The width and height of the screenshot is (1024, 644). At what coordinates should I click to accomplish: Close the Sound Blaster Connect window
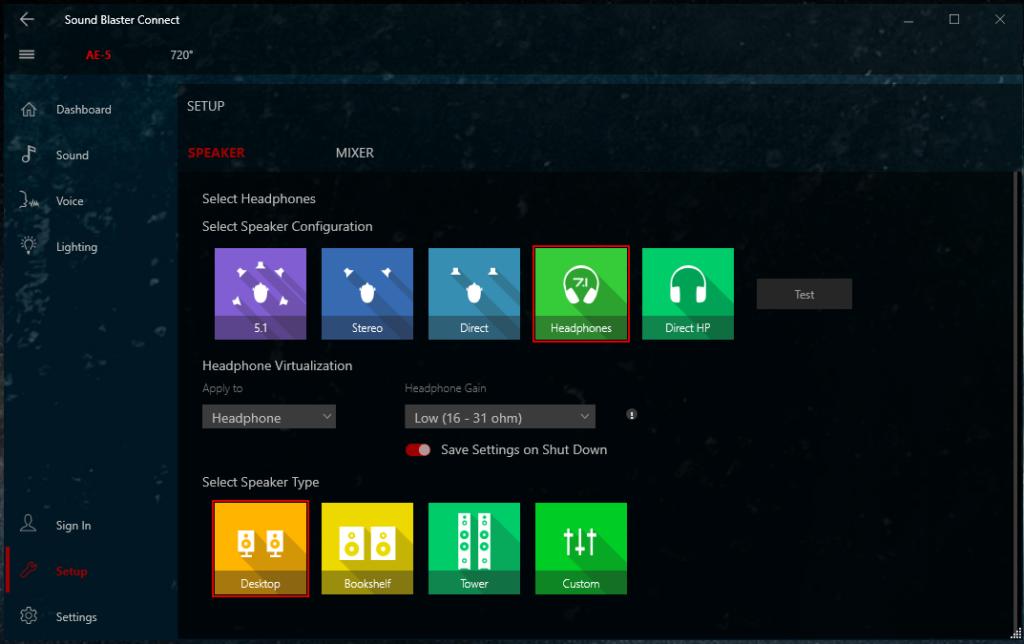pyautogui.click(x=1000, y=20)
